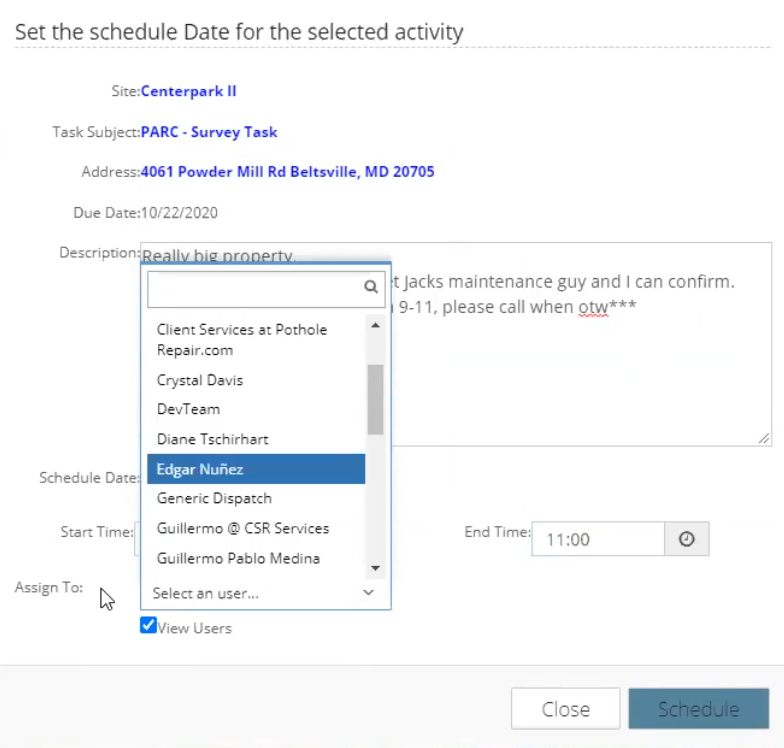Click the search field in user dropdown
The image size is (784, 748).
(x=266, y=290)
